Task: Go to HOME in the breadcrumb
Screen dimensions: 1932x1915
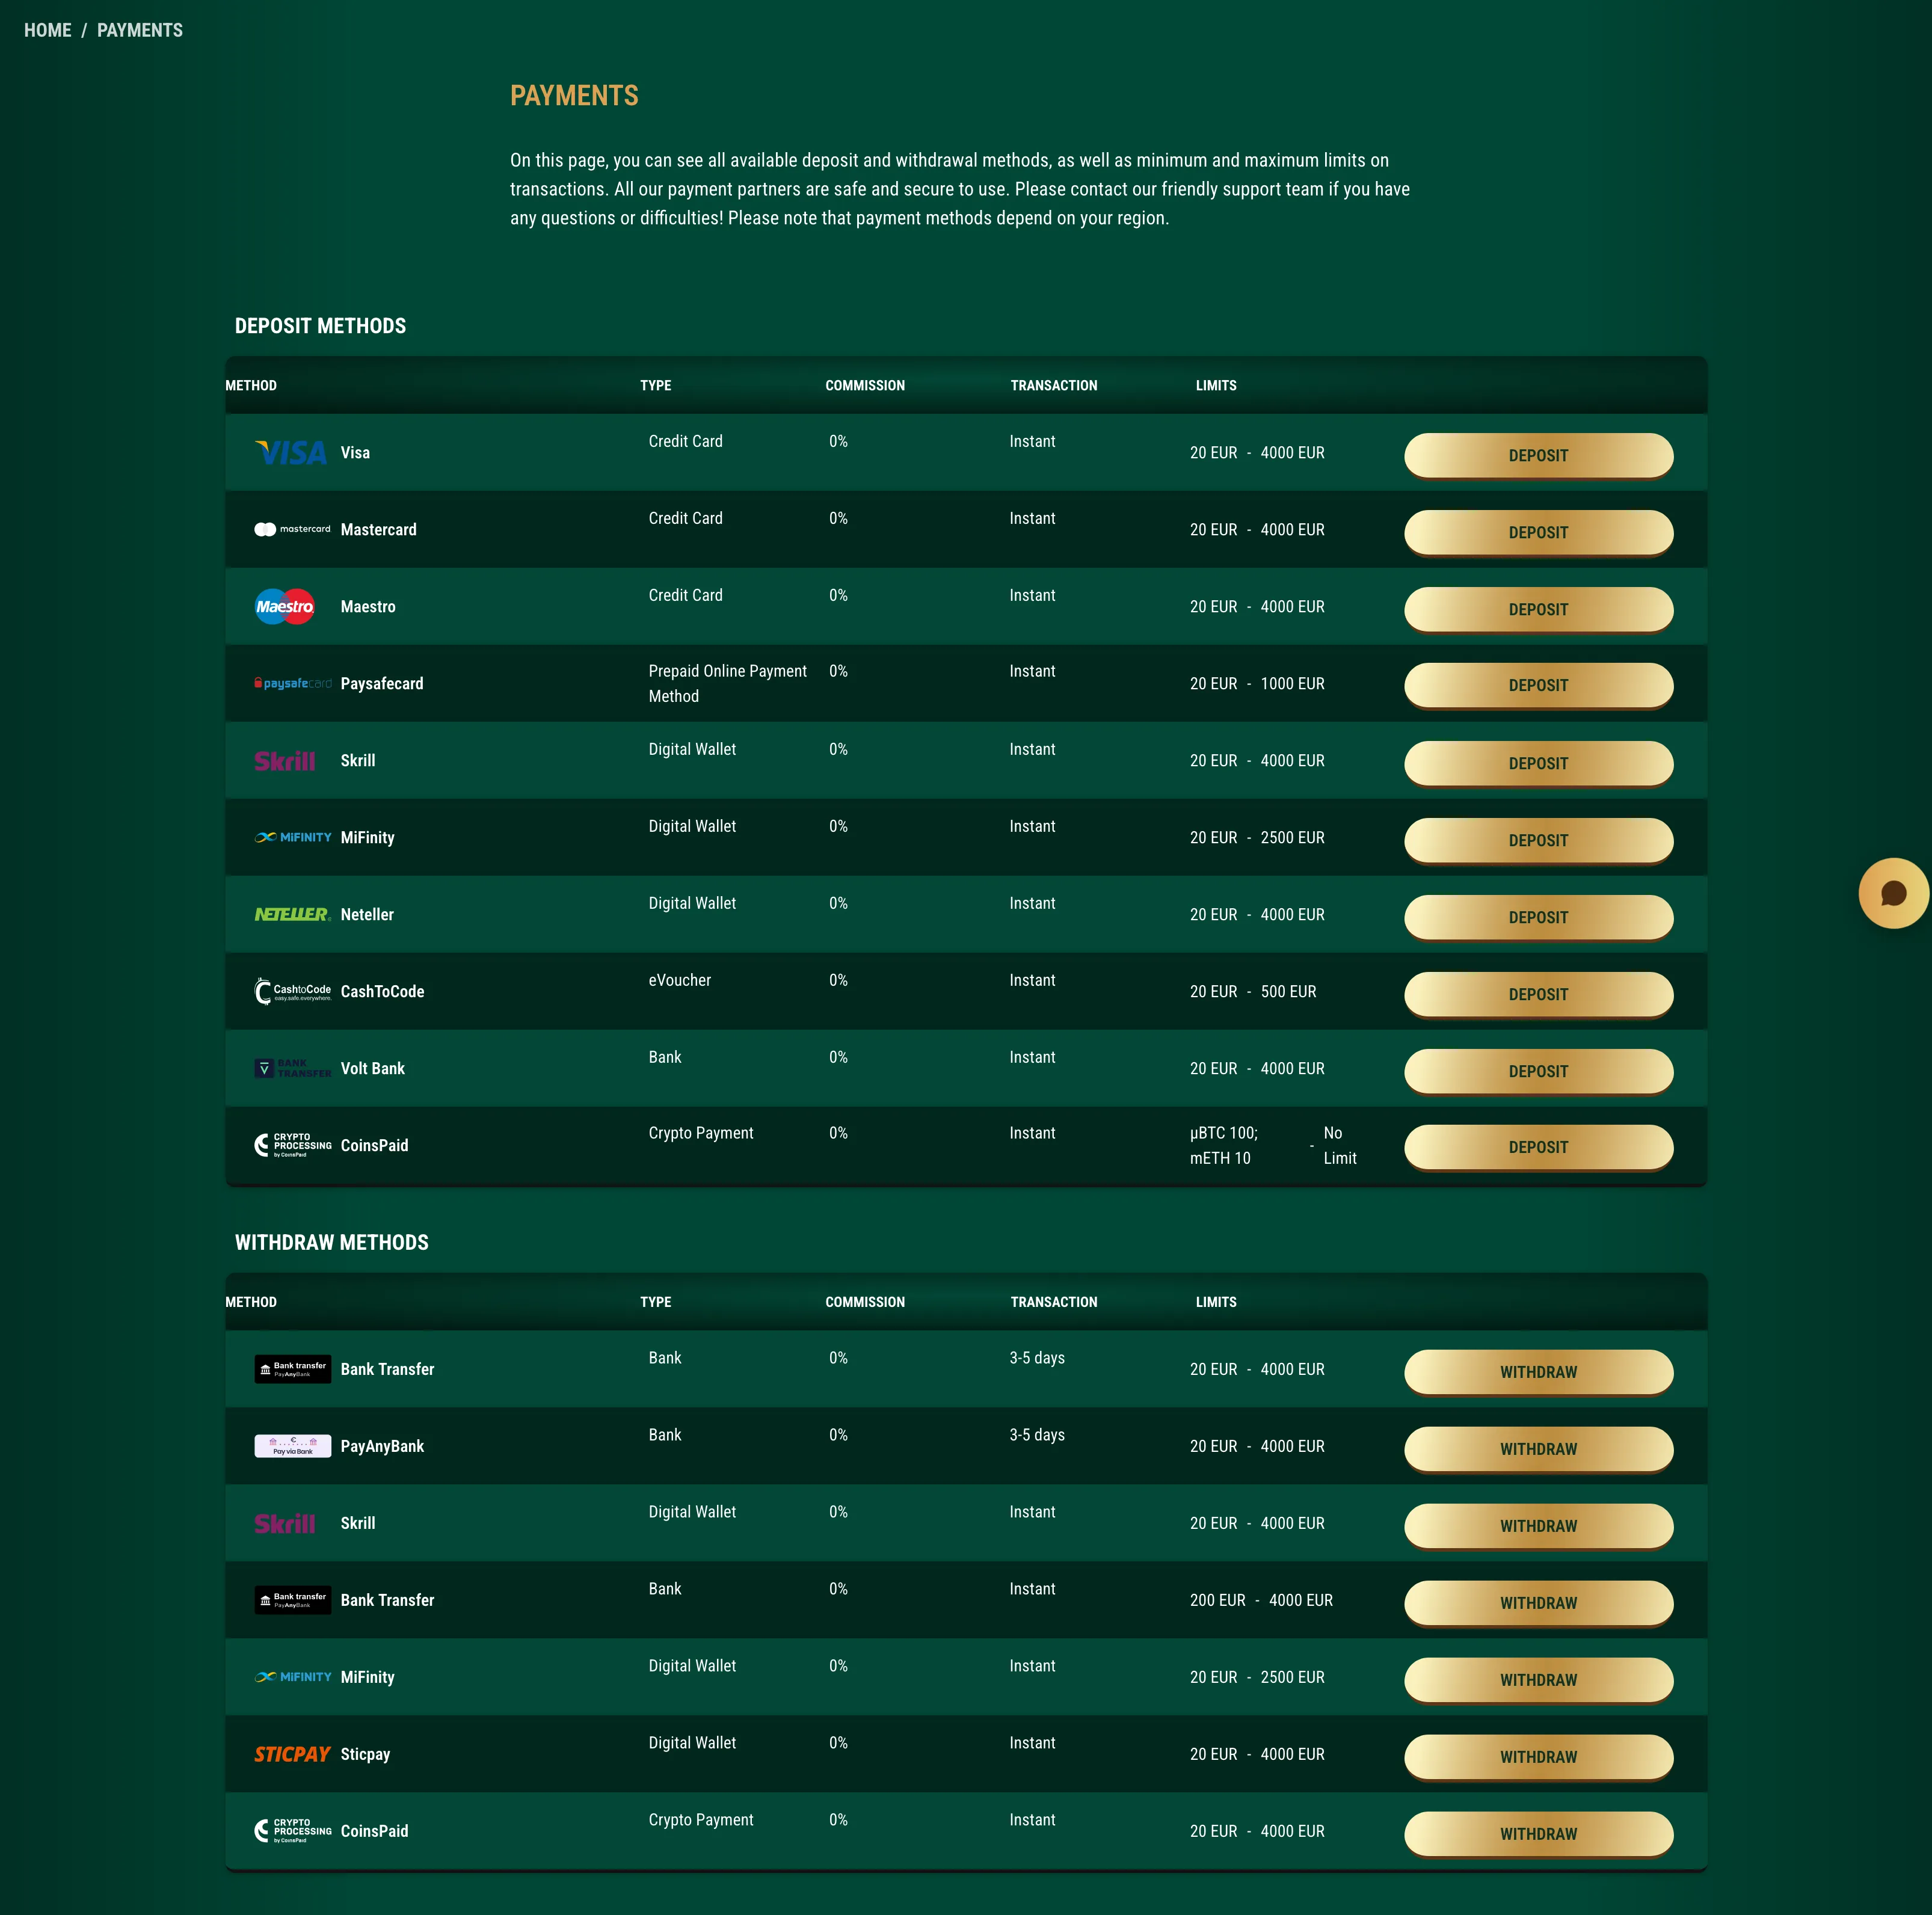Action: pos(48,30)
